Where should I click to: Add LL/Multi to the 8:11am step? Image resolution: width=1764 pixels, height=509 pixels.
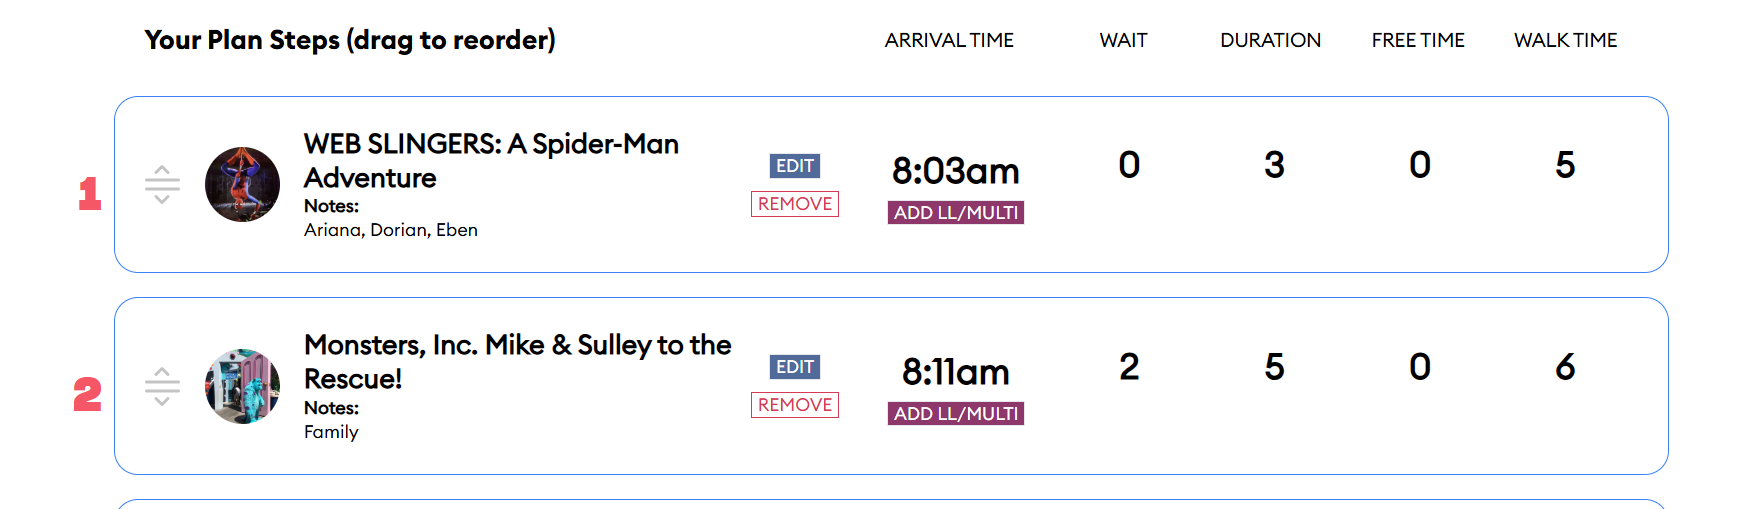[x=956, y=414]
